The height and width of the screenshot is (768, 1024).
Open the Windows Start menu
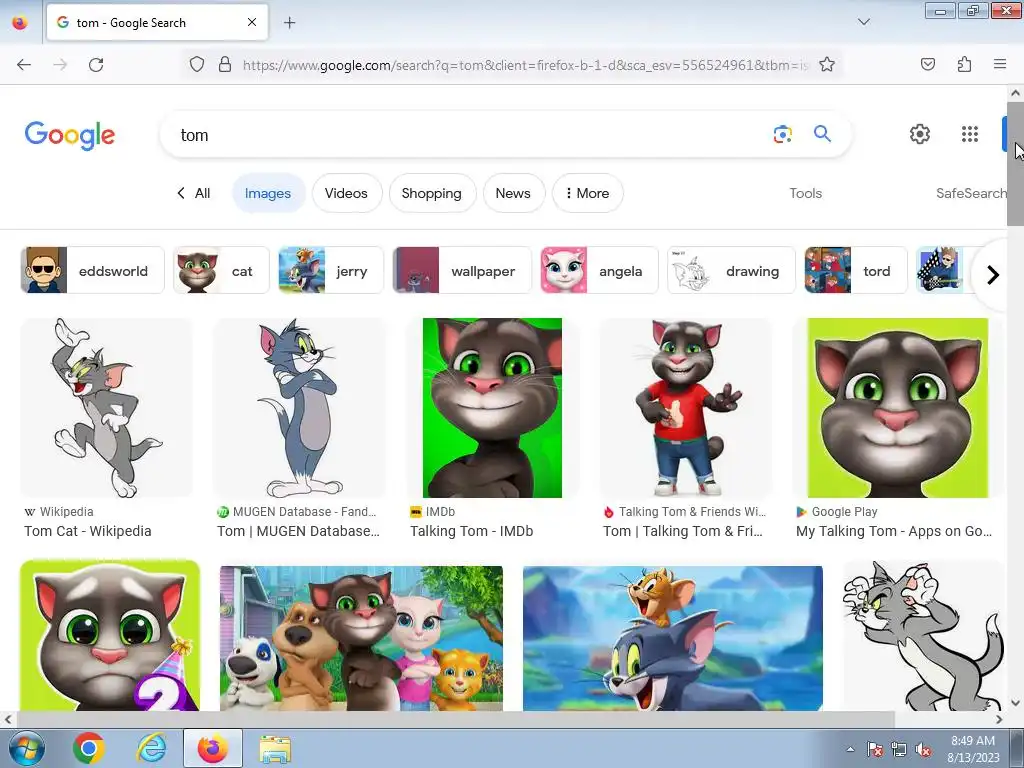click(26, 748)
